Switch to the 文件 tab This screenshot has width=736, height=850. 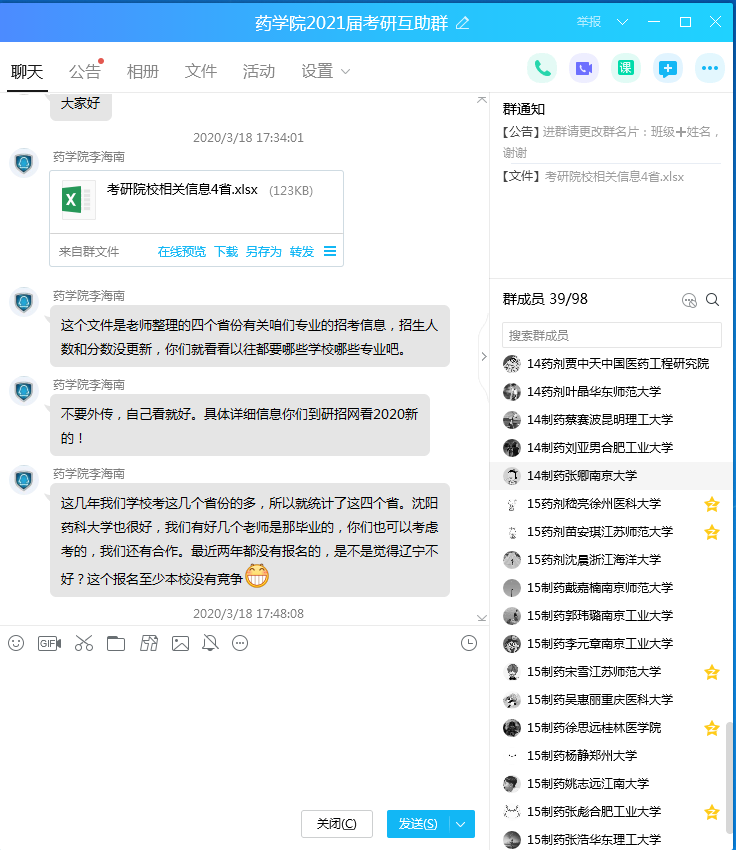tap(201, 71)
